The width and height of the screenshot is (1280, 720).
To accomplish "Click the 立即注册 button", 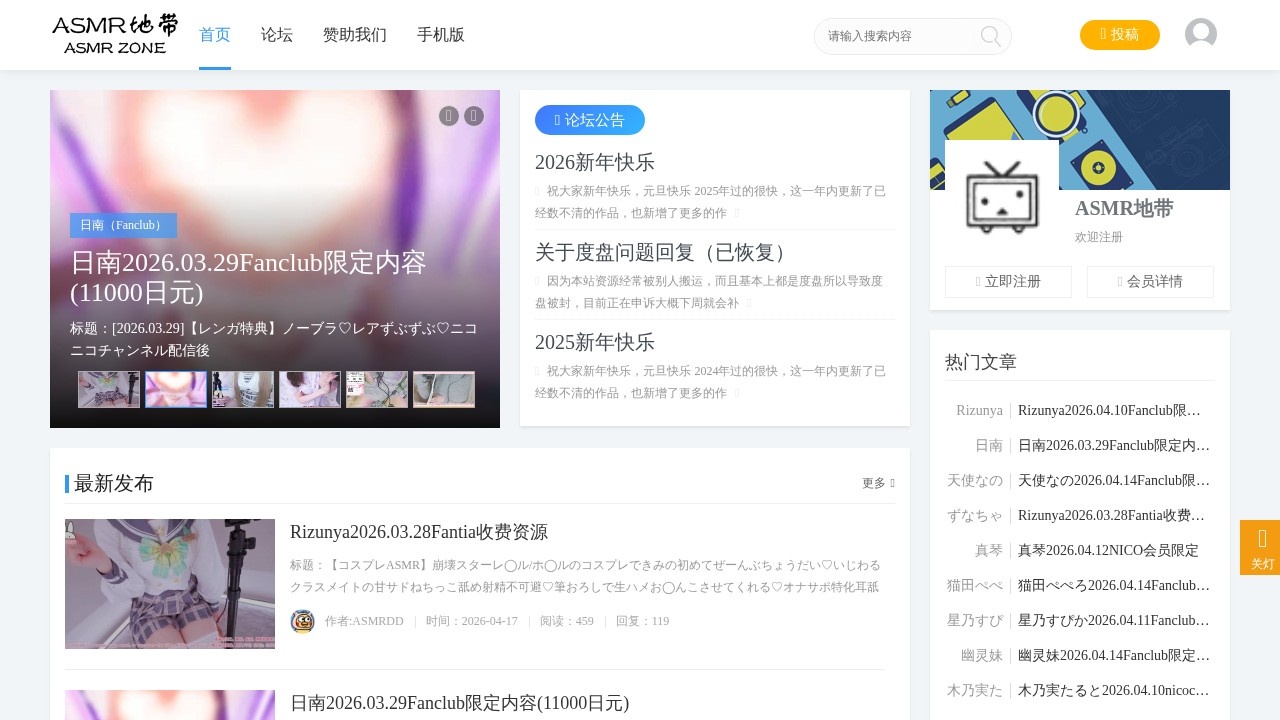I will pos(1008,282).
